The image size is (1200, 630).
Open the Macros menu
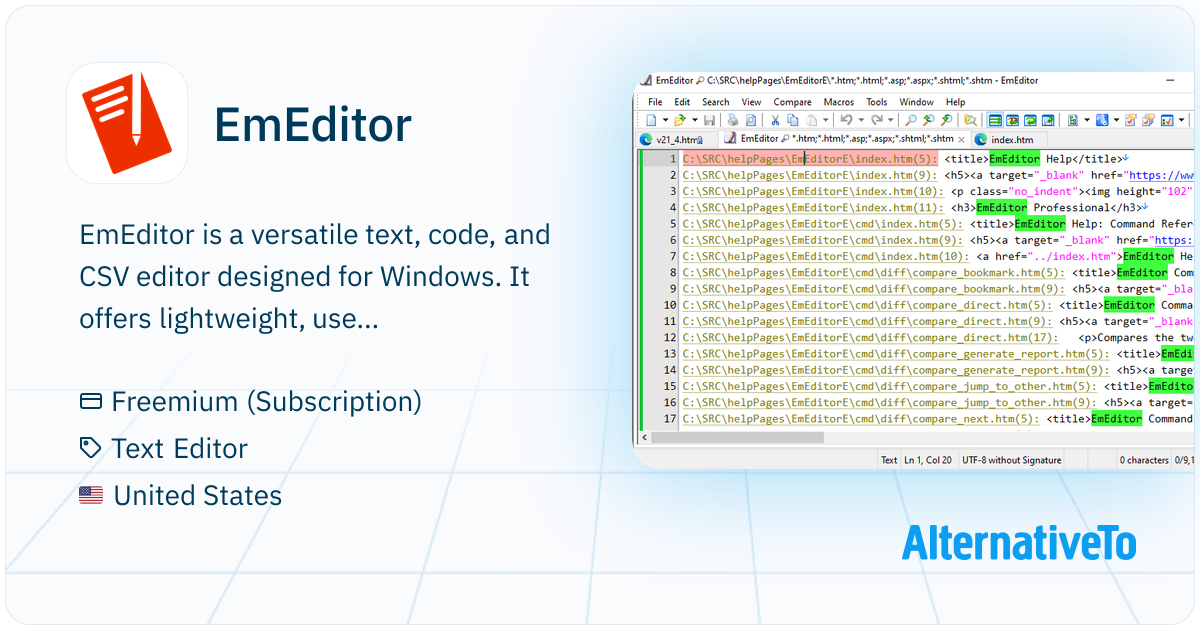tap(839, 102)
